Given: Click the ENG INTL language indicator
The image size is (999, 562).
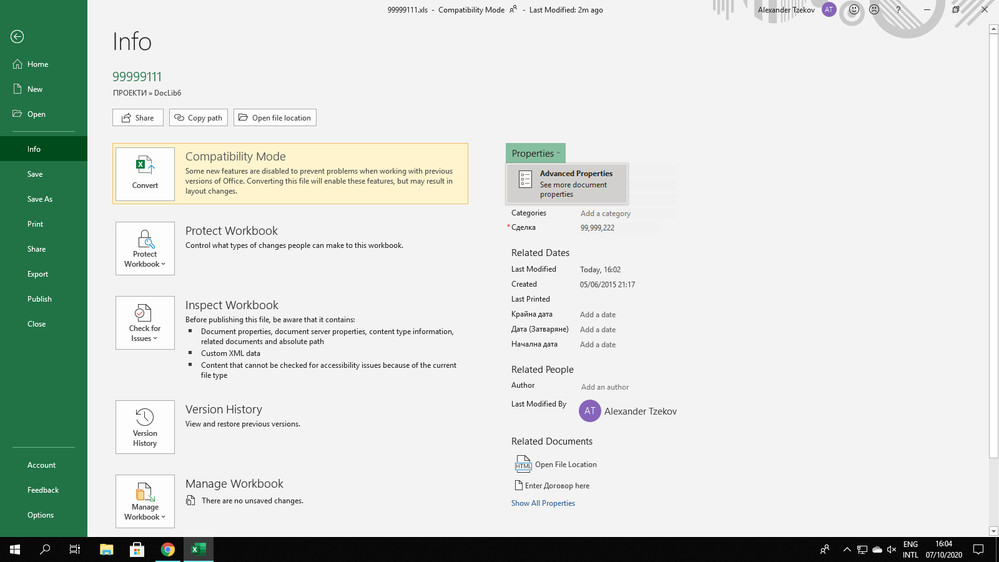Looking at the screenshot, I should pos(910,549).
